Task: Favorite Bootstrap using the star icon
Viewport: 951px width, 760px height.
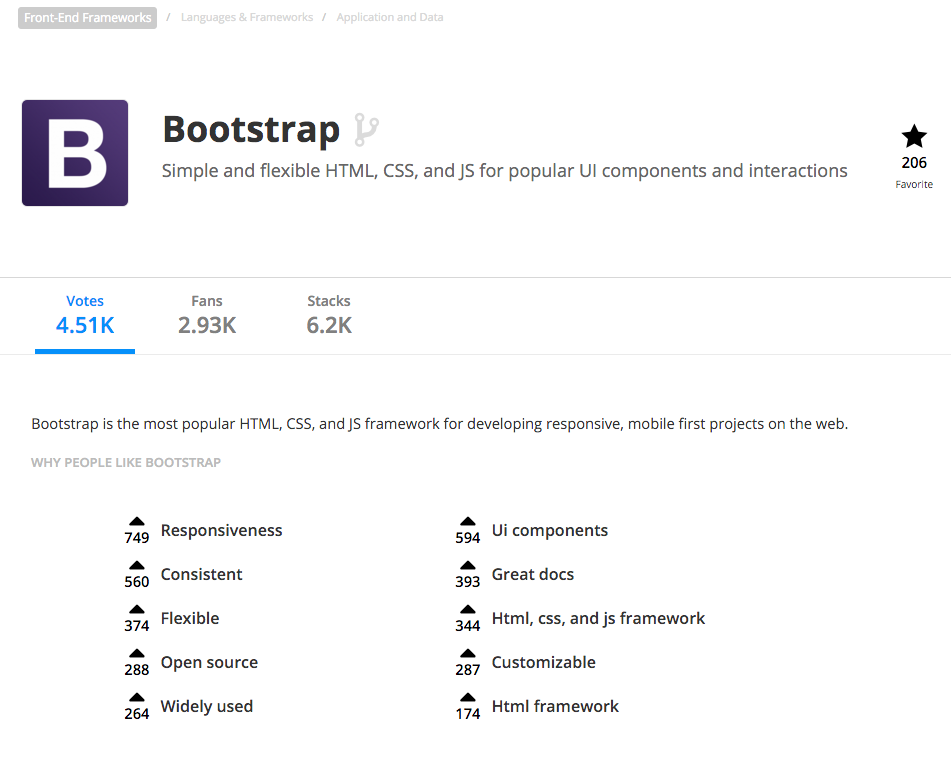Action: click(913, 136)
